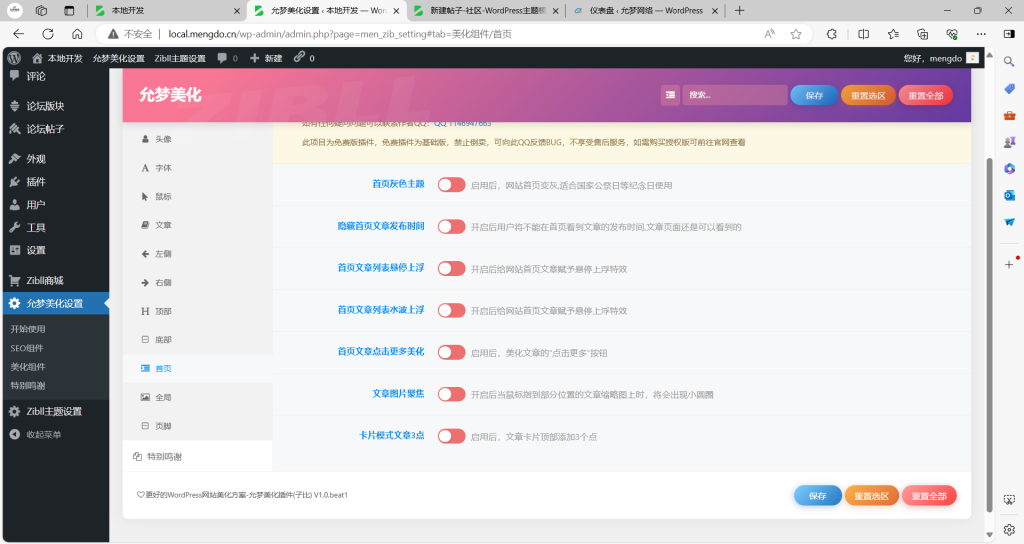Open Outlook icon in Edge sidebar
The image size is (1024, 544).
[1009, 195]
